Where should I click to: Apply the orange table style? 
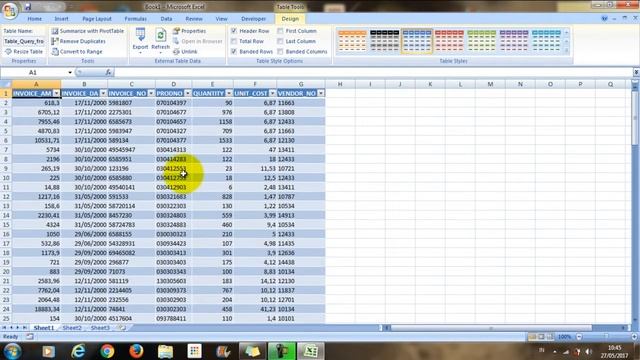click(x=352, y=41)
